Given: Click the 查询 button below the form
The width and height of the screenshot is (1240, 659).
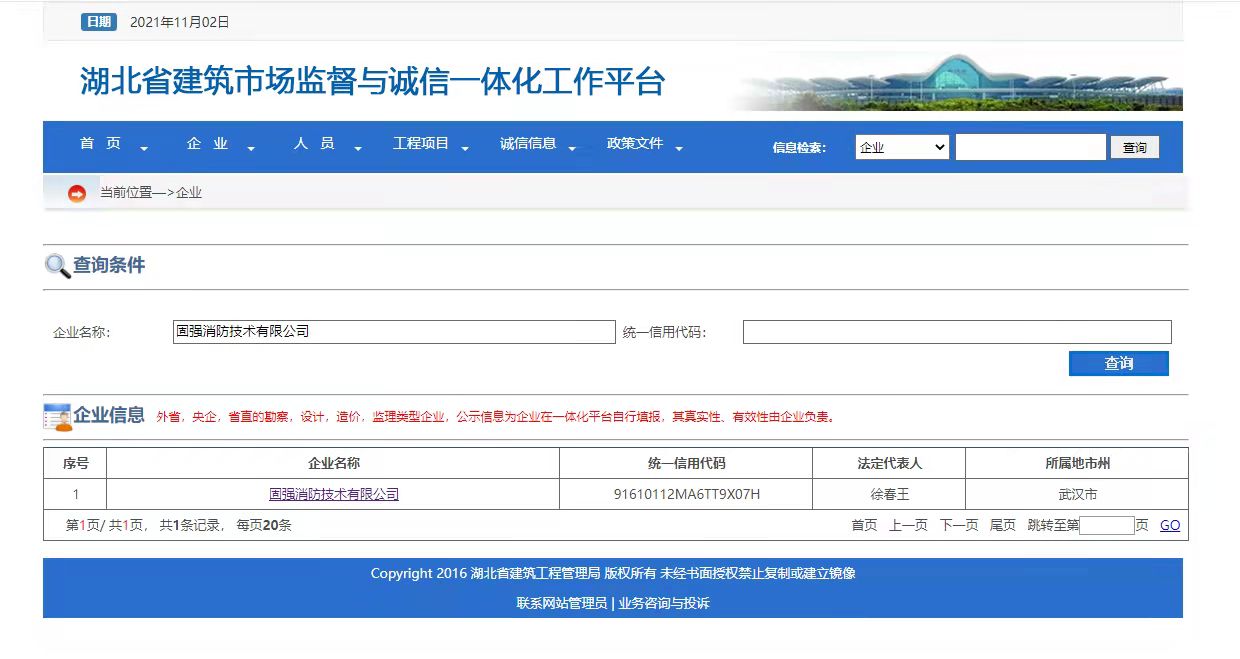Looking at the screenshot, I should 1118,363.
